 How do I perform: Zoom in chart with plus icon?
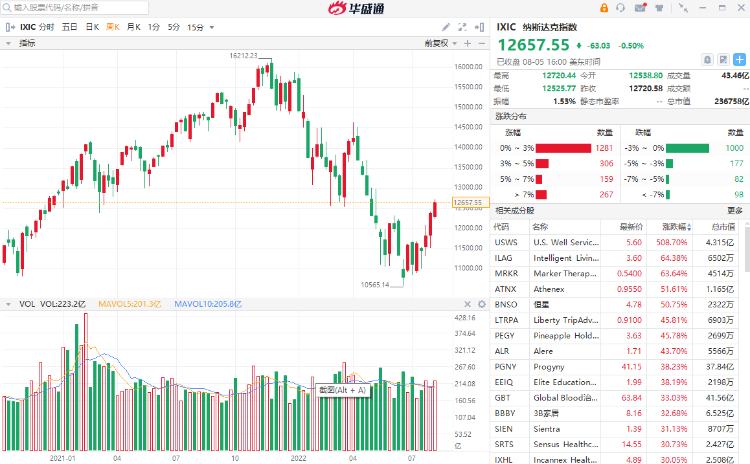(x=468, y=43)
